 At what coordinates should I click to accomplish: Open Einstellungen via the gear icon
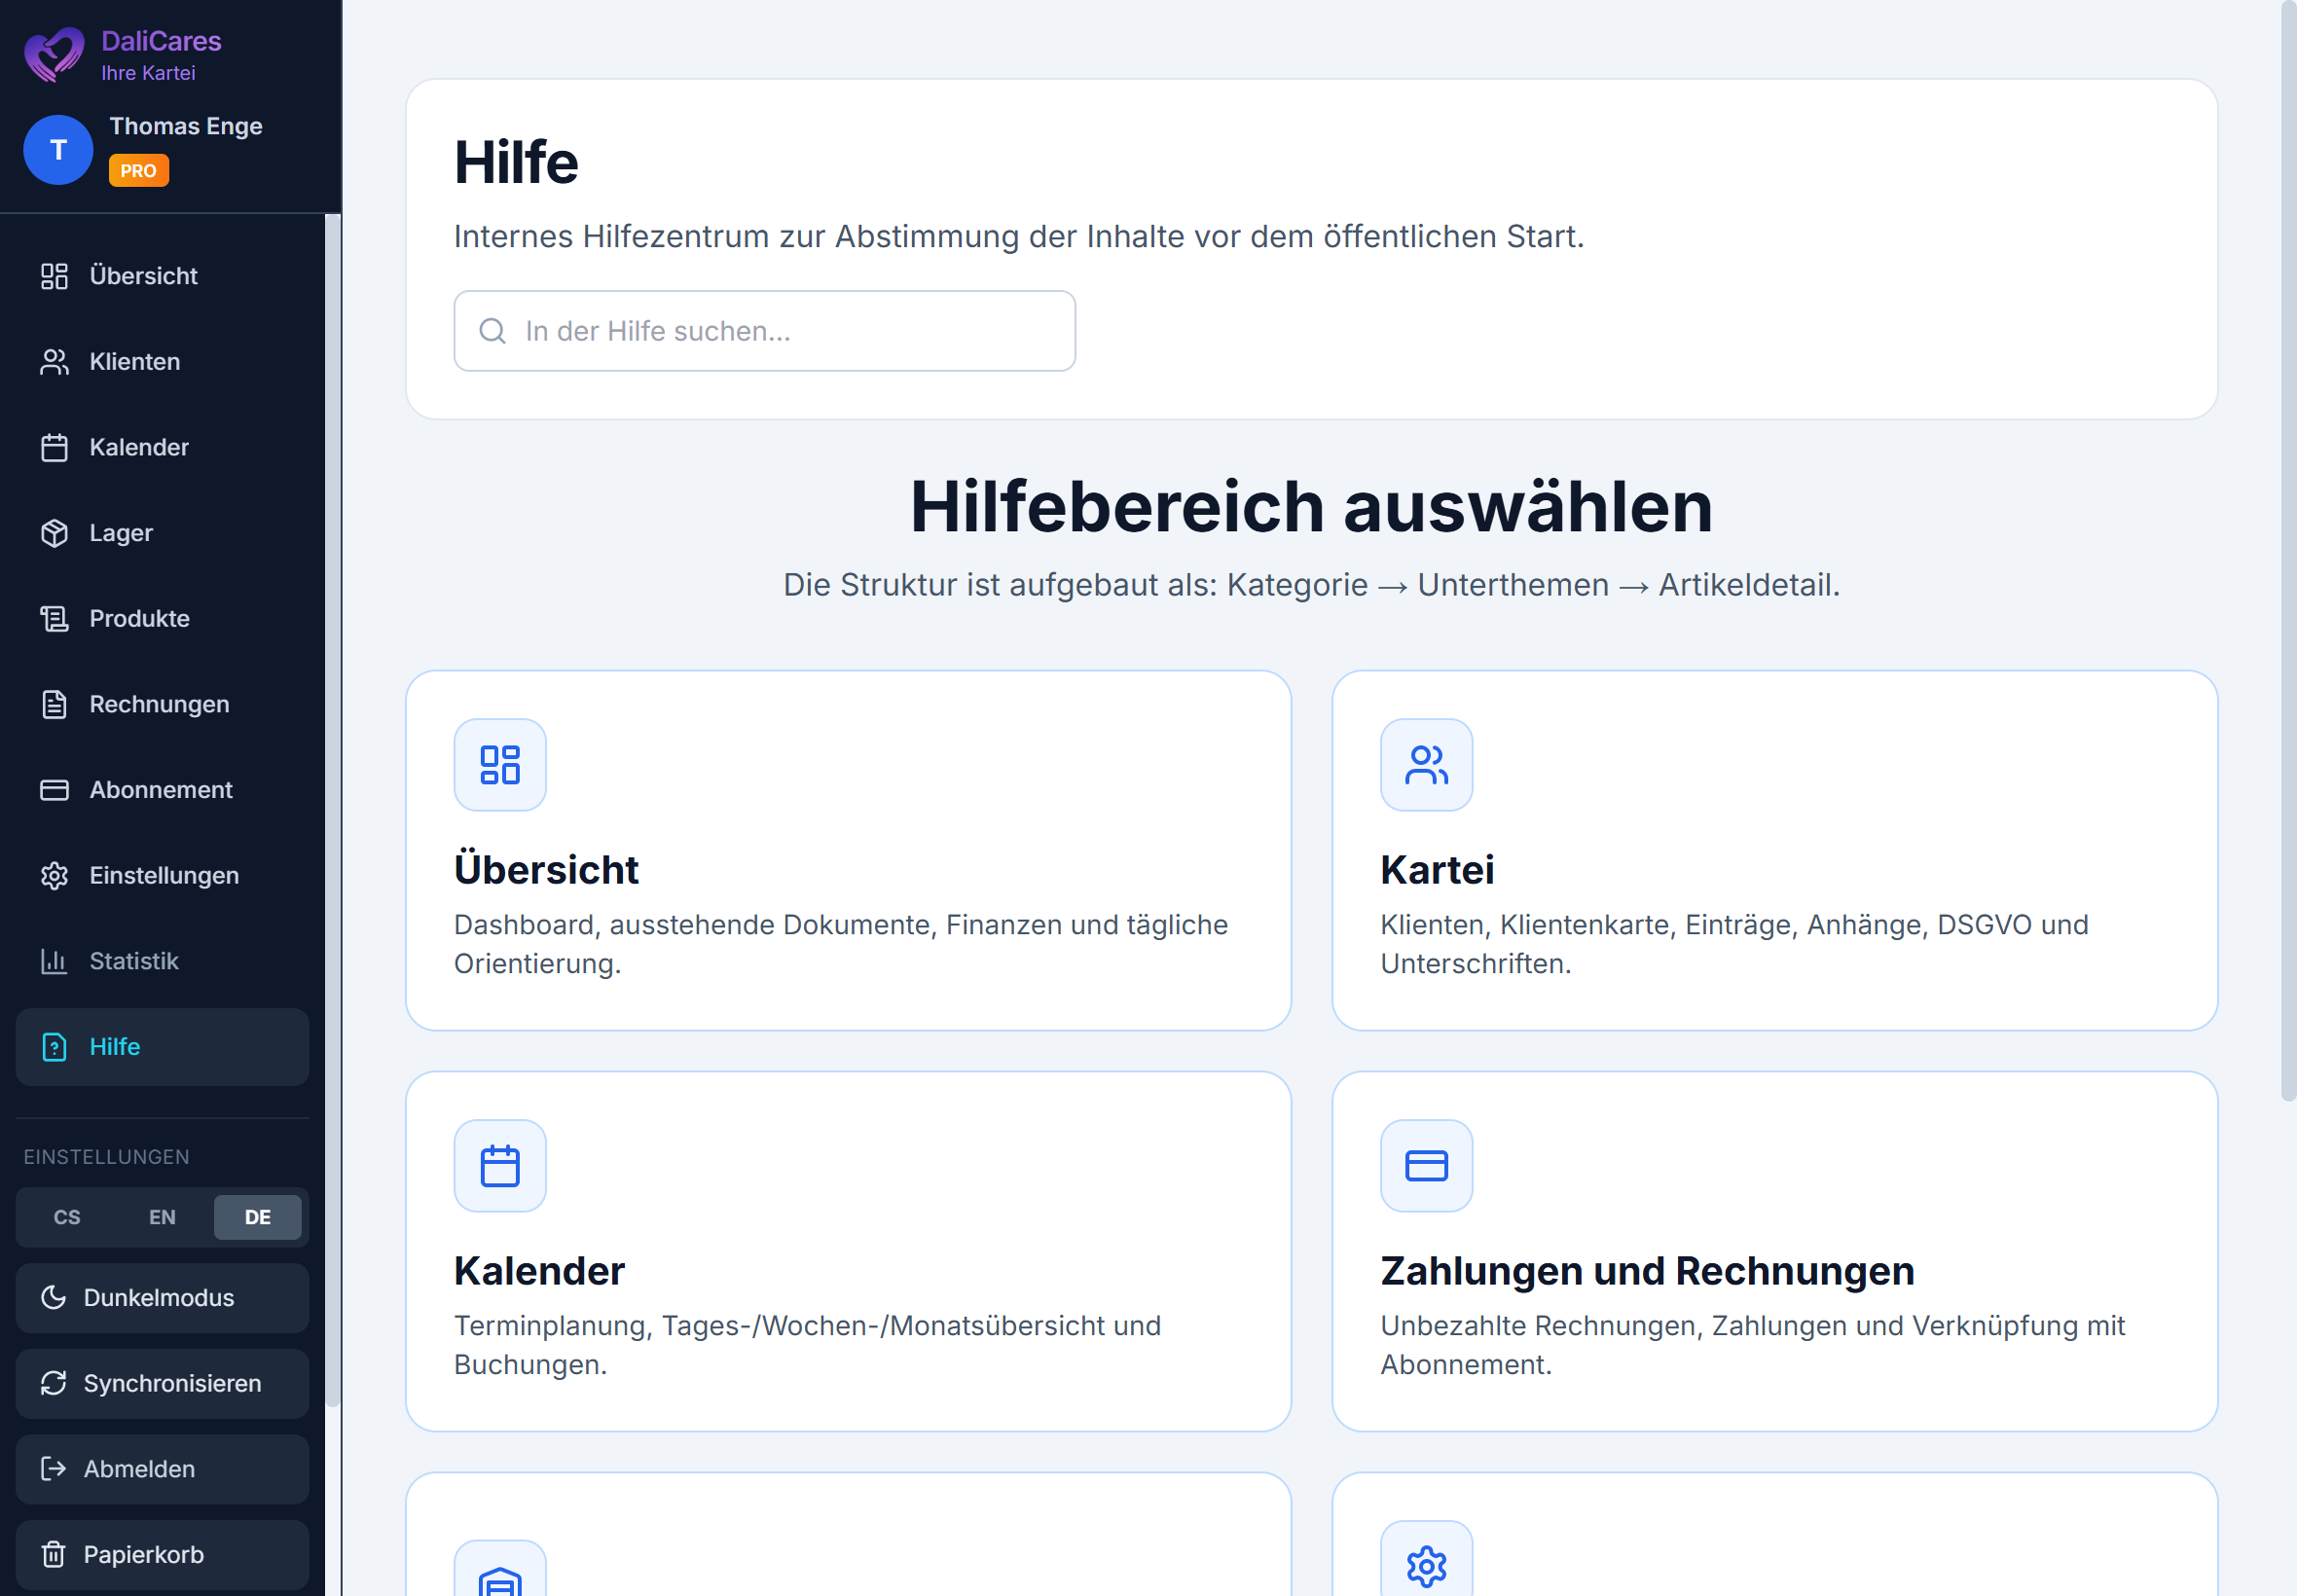[55, 875]
